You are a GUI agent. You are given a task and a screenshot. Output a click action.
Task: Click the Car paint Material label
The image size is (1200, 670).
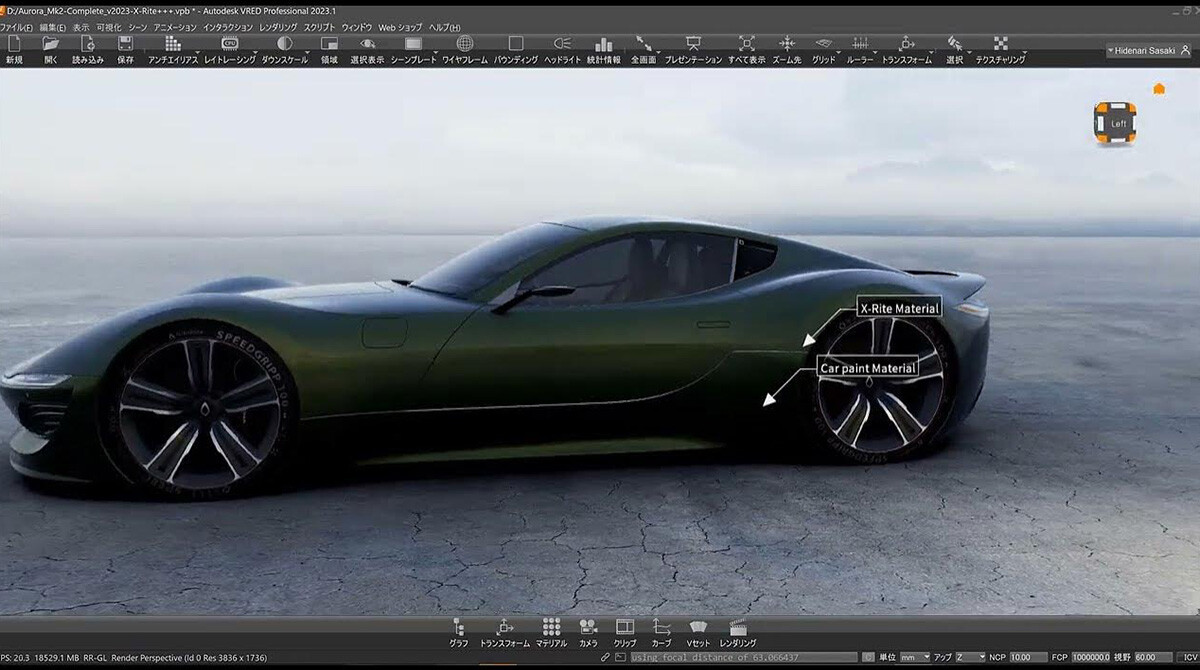tap(867, 367)
